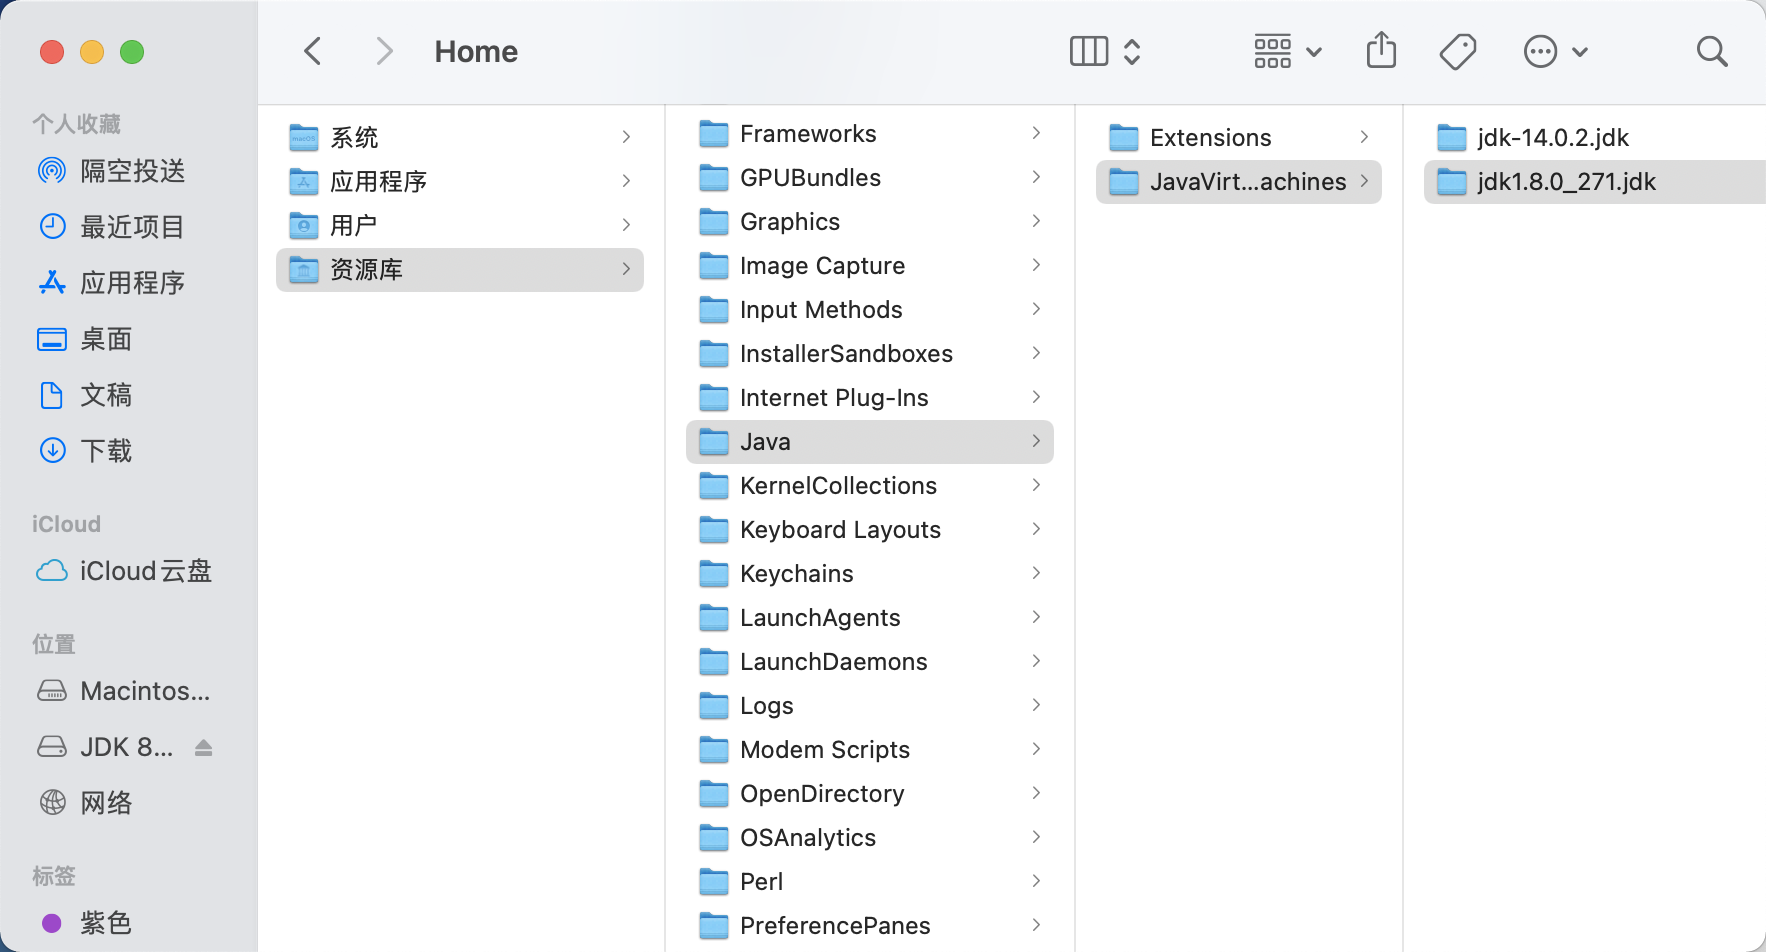Select the Modem Scripts folder
The width and height of the screenshot is (1766, 952).
pos(870,749)
